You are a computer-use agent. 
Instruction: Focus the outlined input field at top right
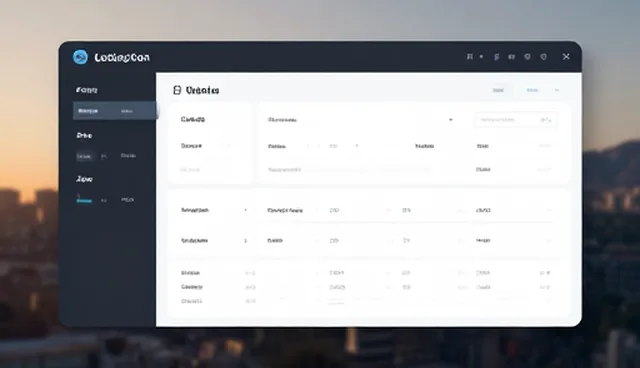pos(516,120)
